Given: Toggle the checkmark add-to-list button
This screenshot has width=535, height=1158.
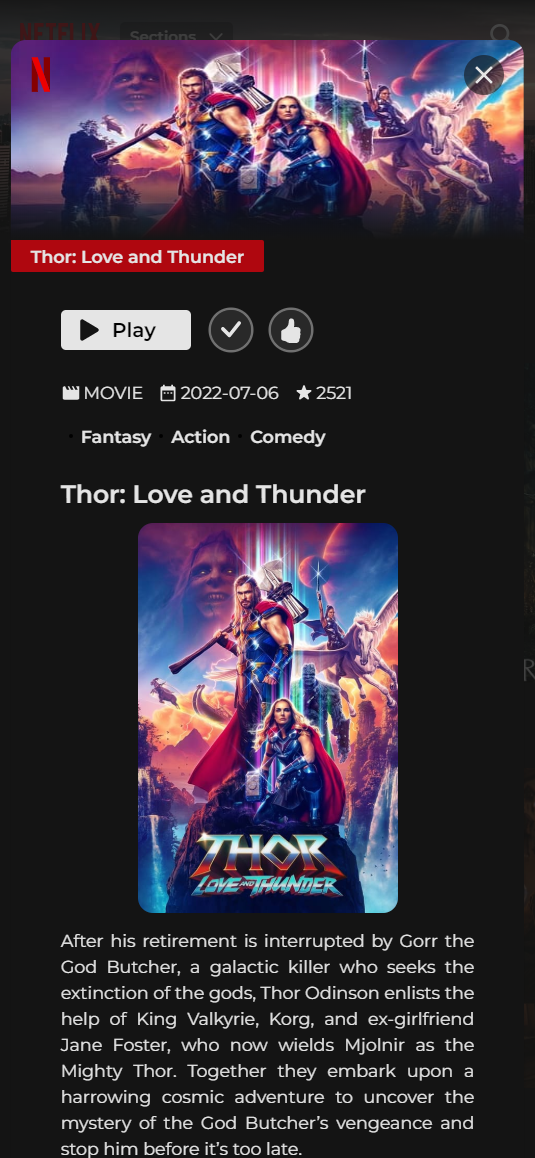Looking at the screenshot, I should click(231, 330).
